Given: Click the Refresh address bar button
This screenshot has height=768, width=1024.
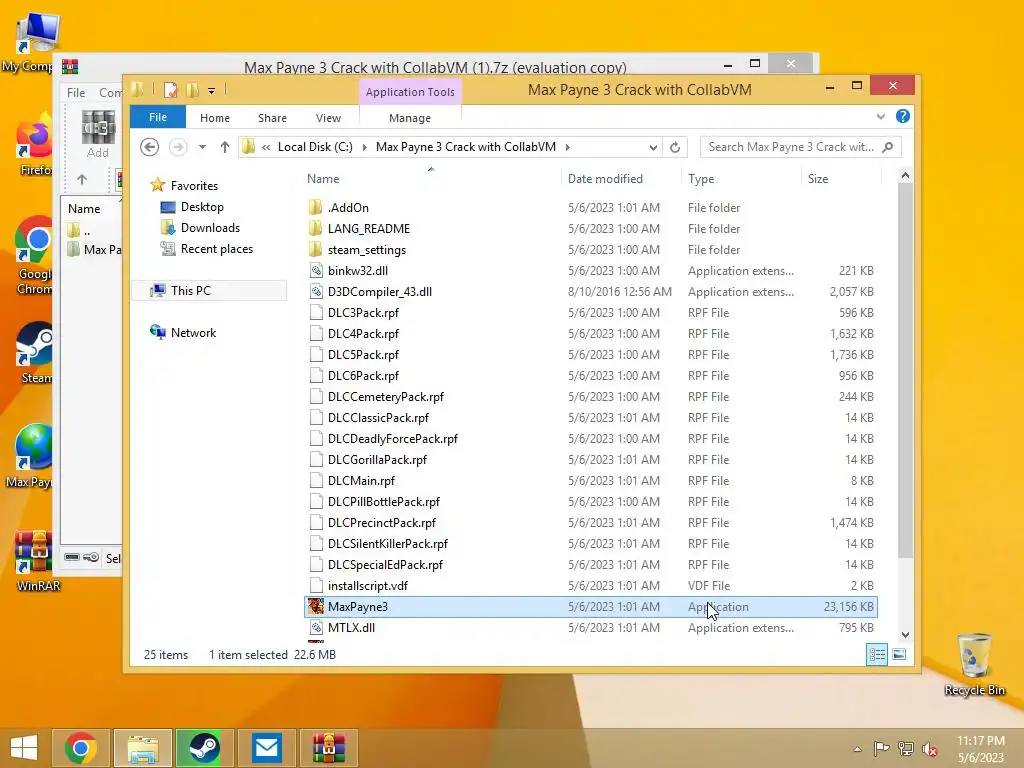Looking at the screenshot, I should [675, 148].
